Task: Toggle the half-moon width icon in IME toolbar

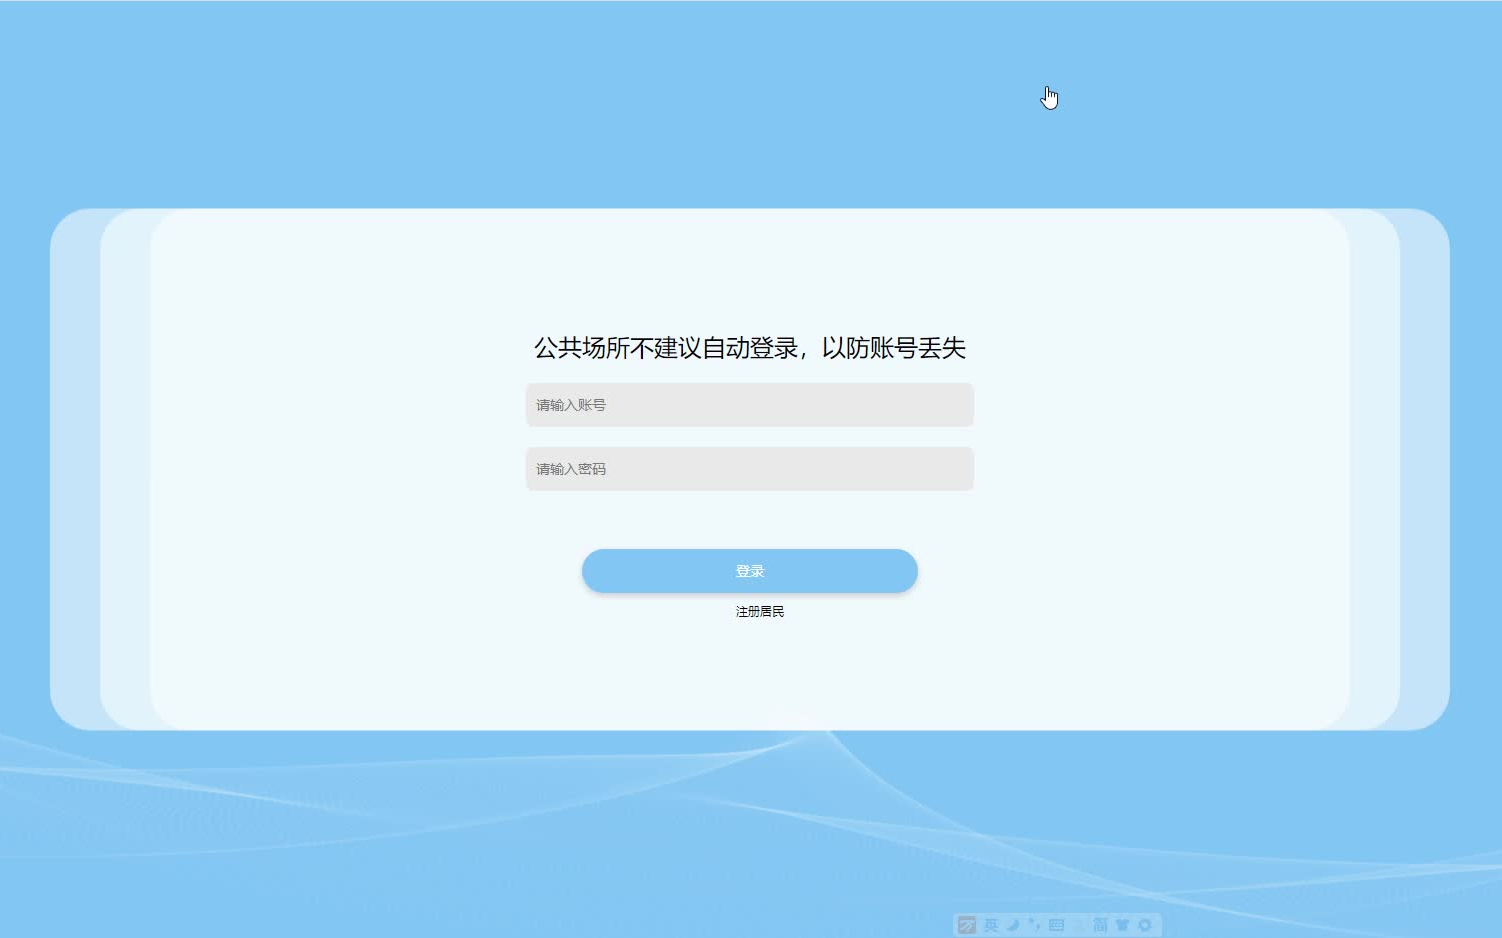Action: click(x=1013, y=925)
